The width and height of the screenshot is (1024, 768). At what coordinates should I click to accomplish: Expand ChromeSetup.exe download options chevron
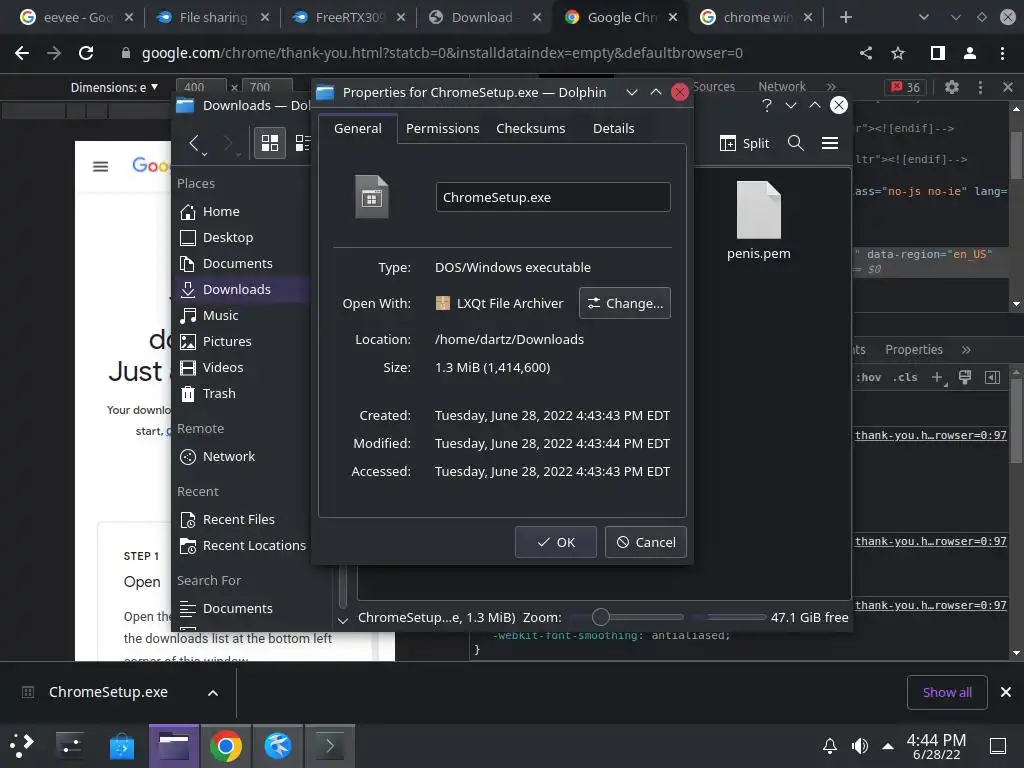point(213,693)
